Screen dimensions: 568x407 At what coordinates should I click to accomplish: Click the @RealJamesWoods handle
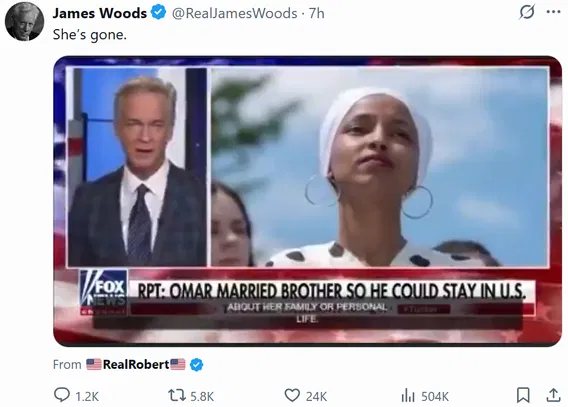pyautogui.click(x=234, y=13)
